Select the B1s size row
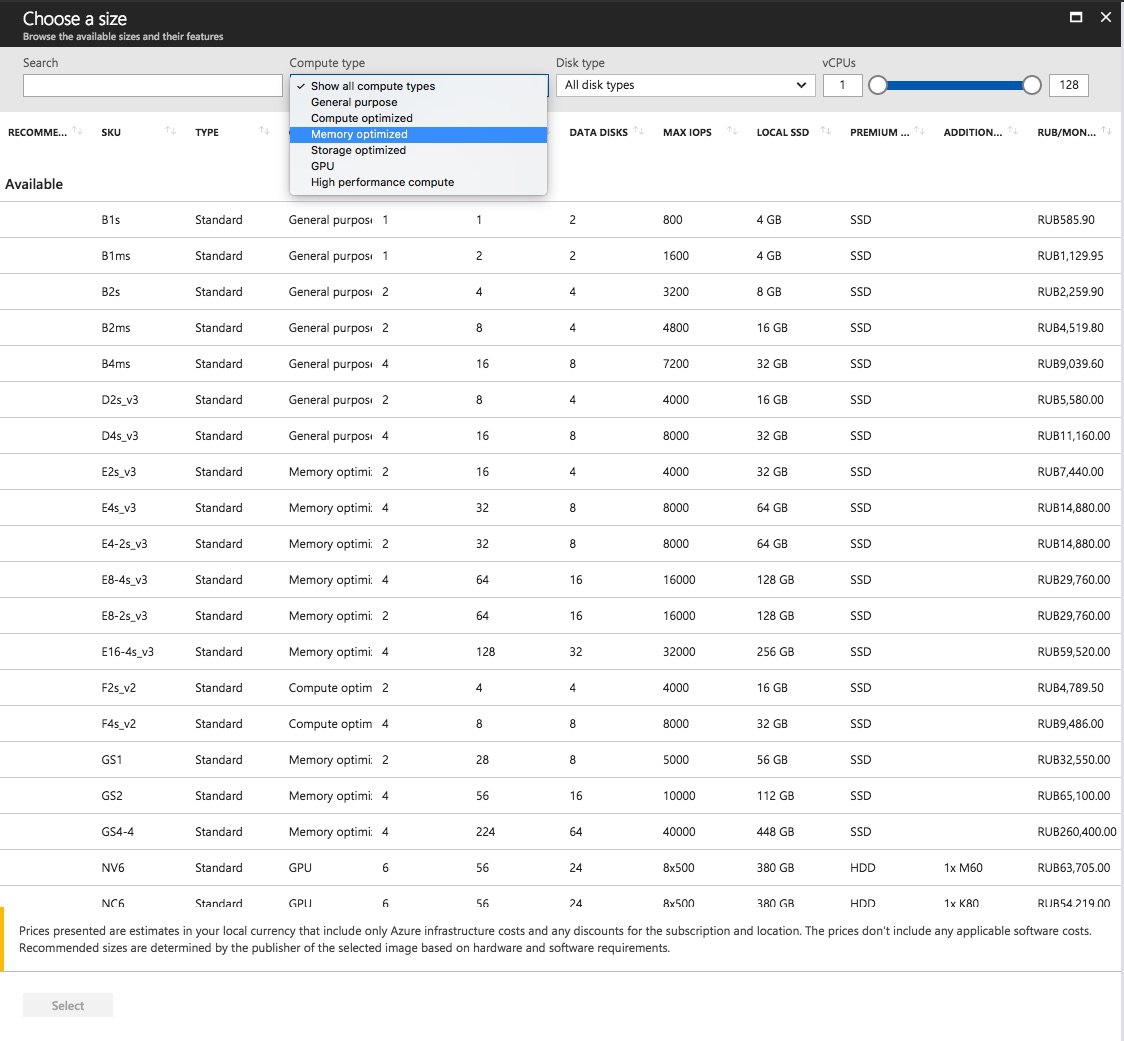Viewport: 1124px width, 1041px height. [562, 219]
